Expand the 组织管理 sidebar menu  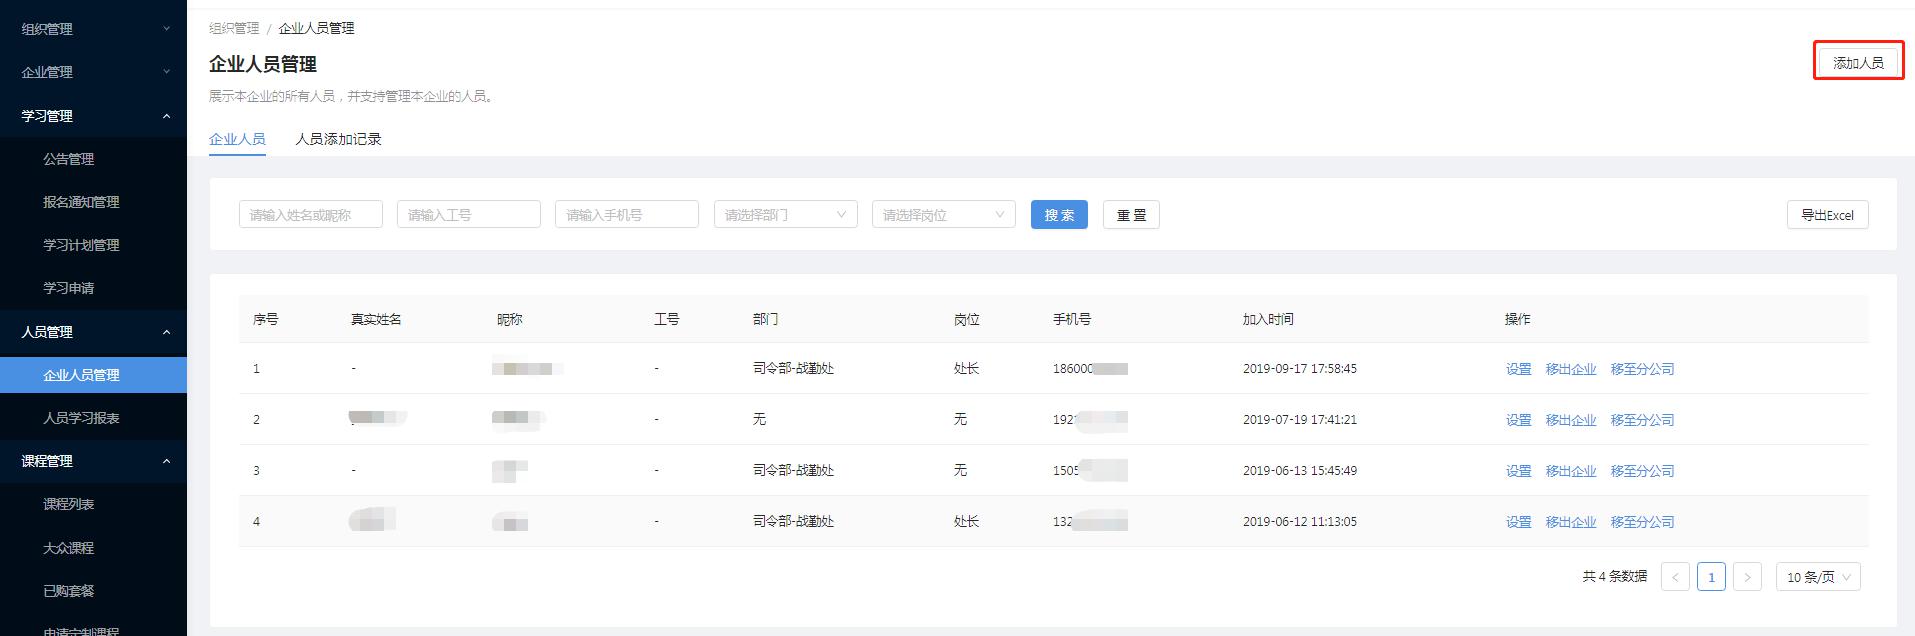coord(93,29)
